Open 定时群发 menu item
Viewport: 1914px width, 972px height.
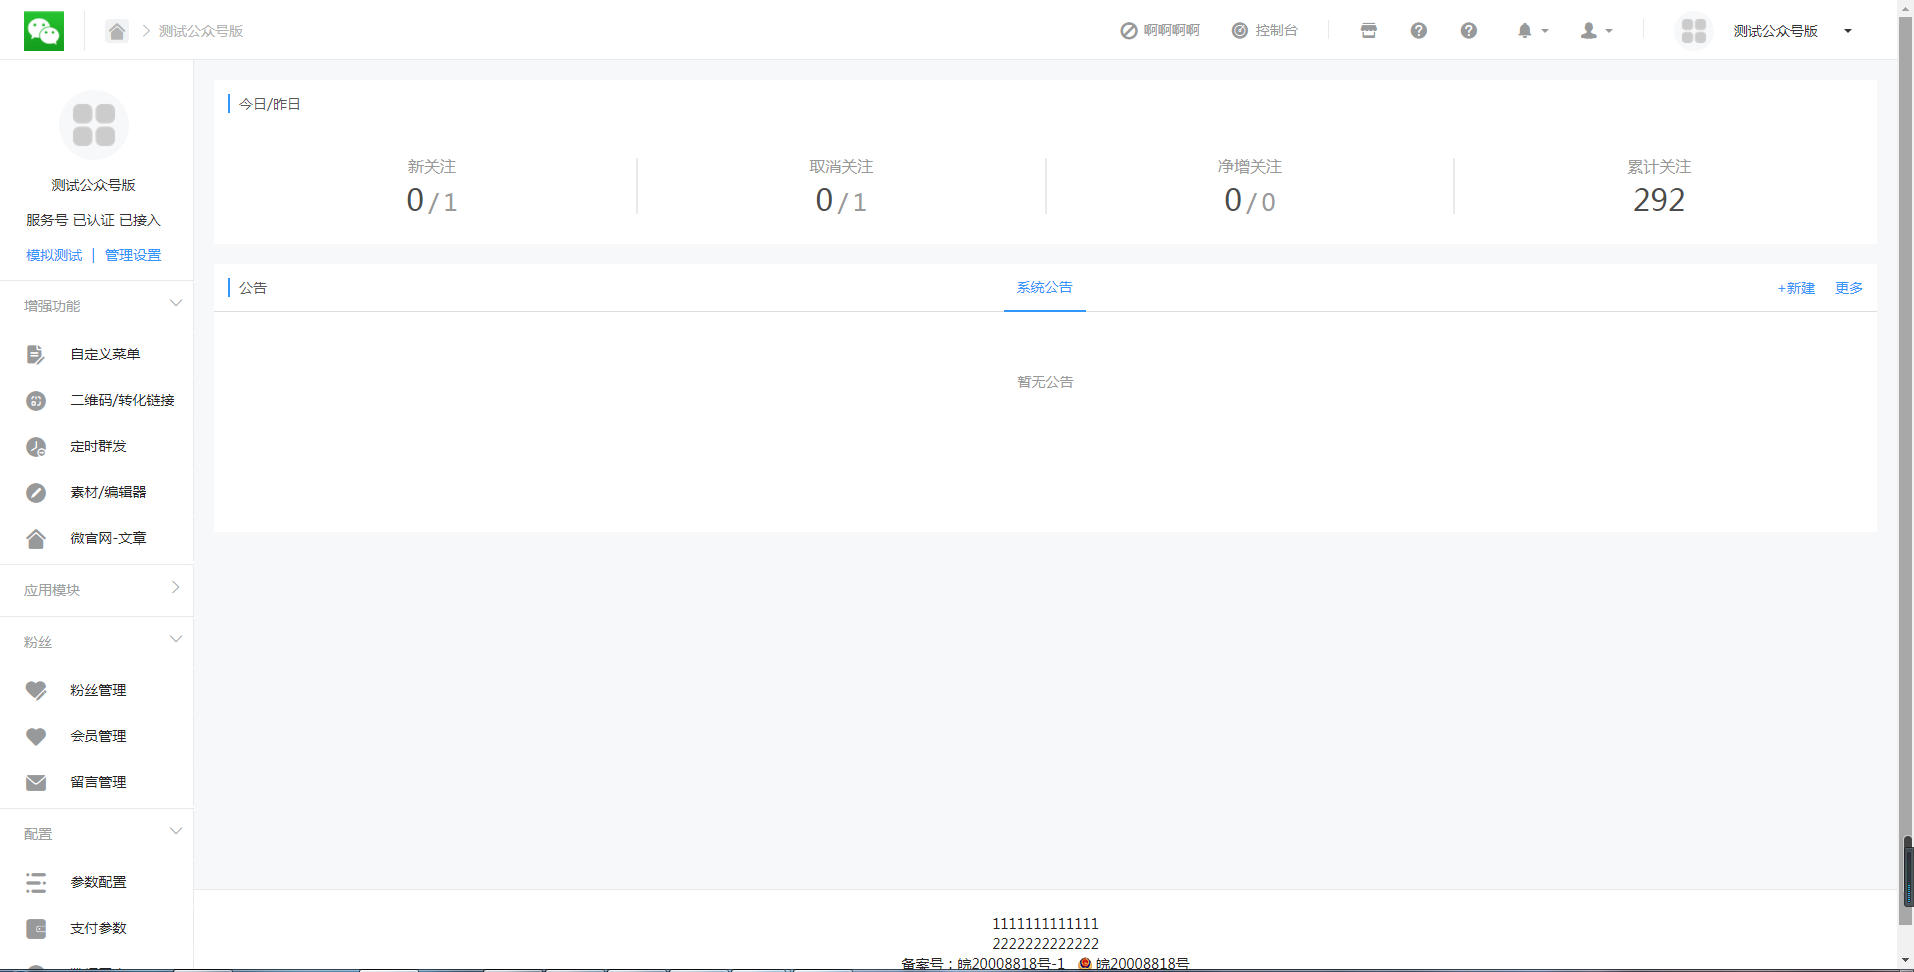click(97, 446)
